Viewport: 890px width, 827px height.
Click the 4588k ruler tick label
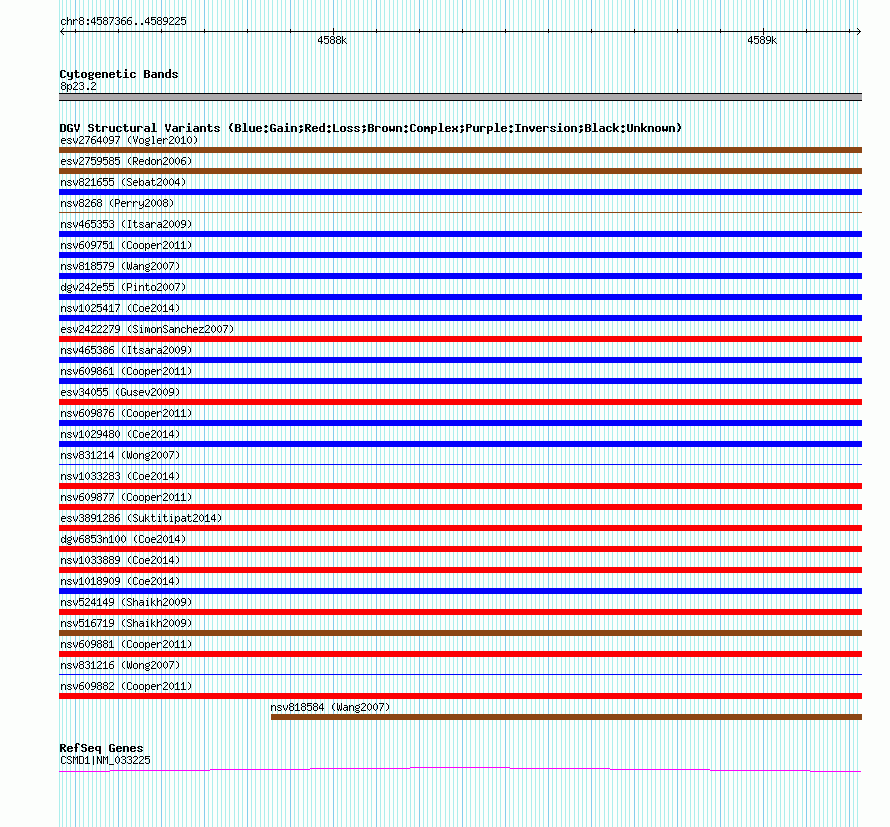click(332, 40)
